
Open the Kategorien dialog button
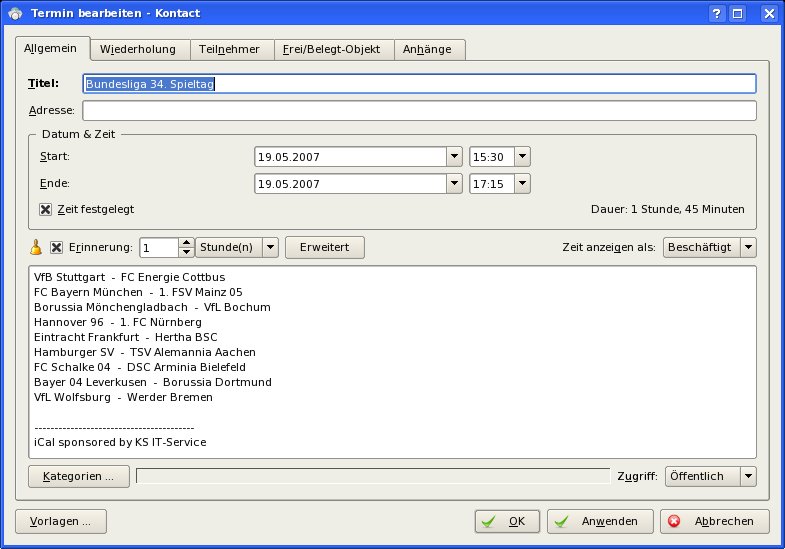click(x=79, y=476)
